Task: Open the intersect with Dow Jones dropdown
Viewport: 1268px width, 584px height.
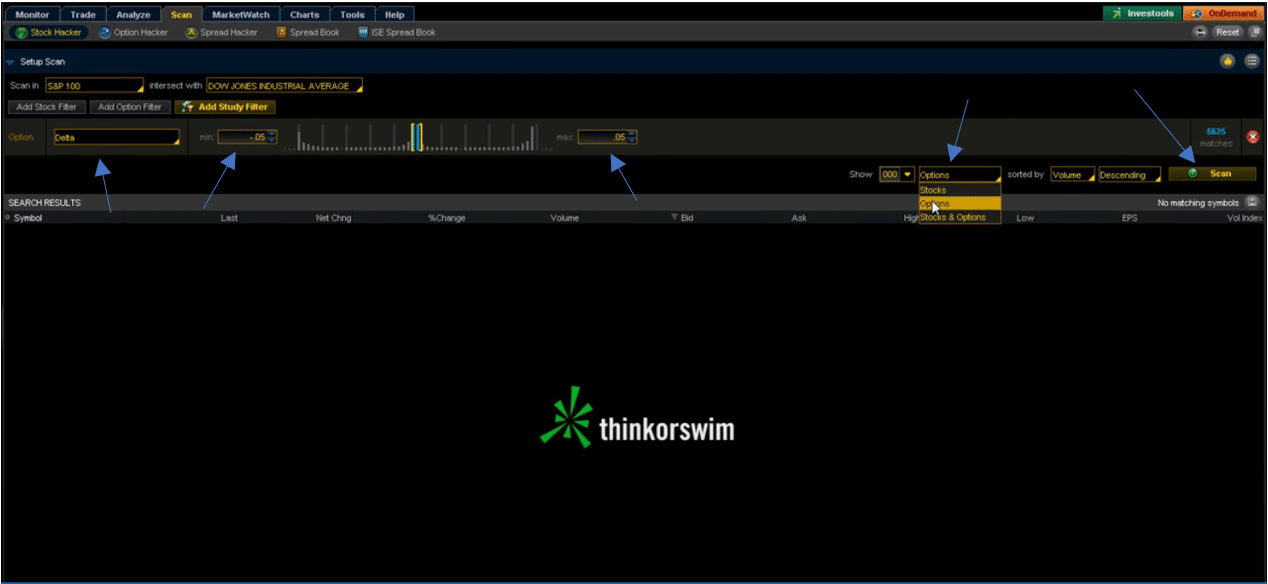Action: click(x=284, y=86)
